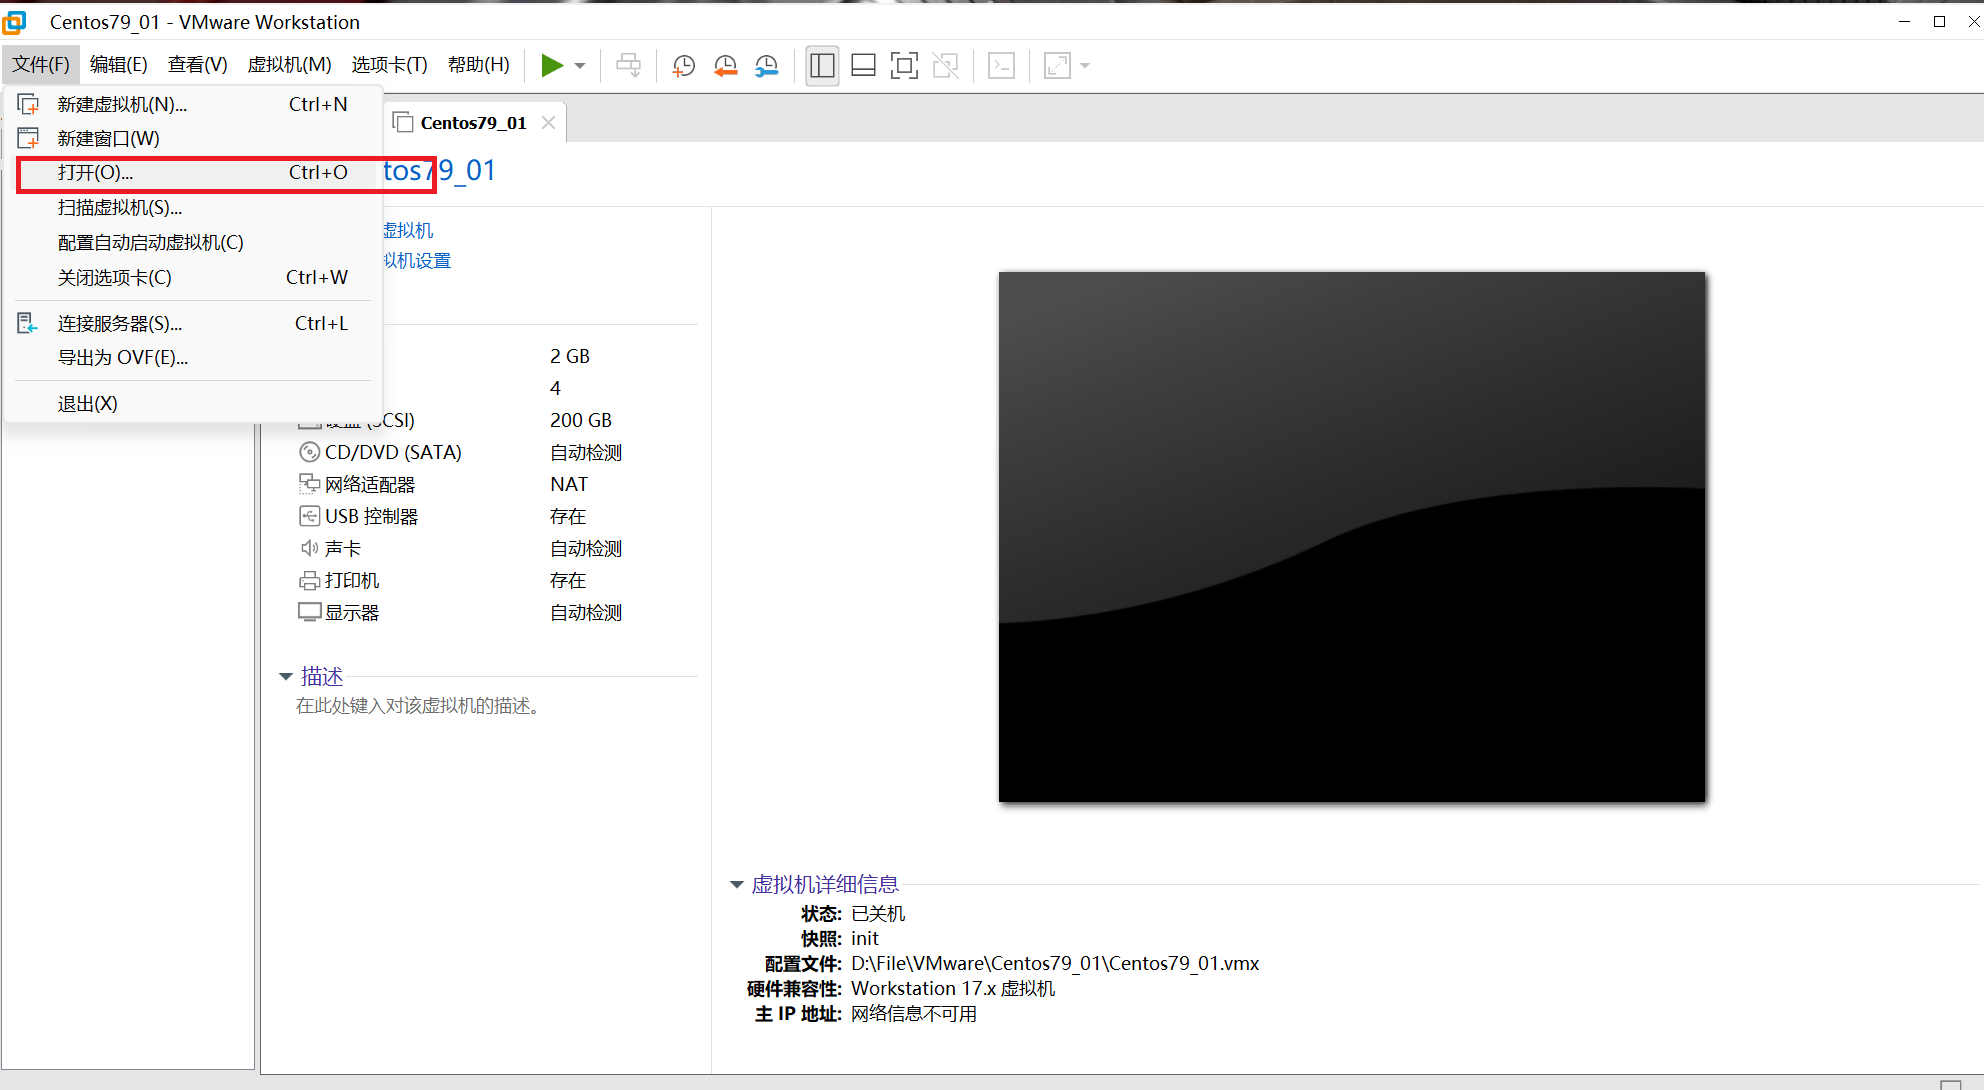Image resolution: width=1984 pixels, height=1090 pixels.
Task: Switch to the Centos79_01 tab
Action: pos(473,123)
